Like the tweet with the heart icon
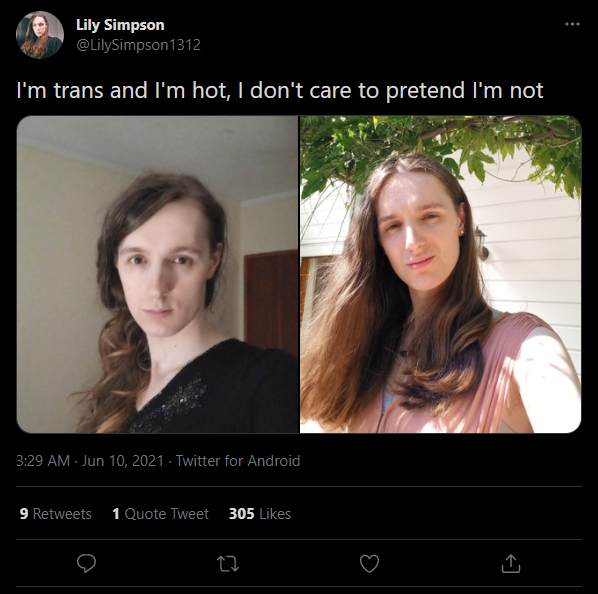 [x=370, y=563]
